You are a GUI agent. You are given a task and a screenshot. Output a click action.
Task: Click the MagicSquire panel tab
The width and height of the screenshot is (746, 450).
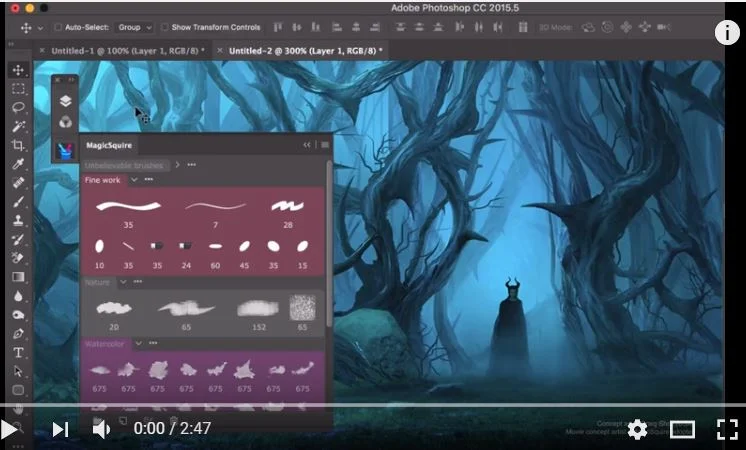click(109, 146)
